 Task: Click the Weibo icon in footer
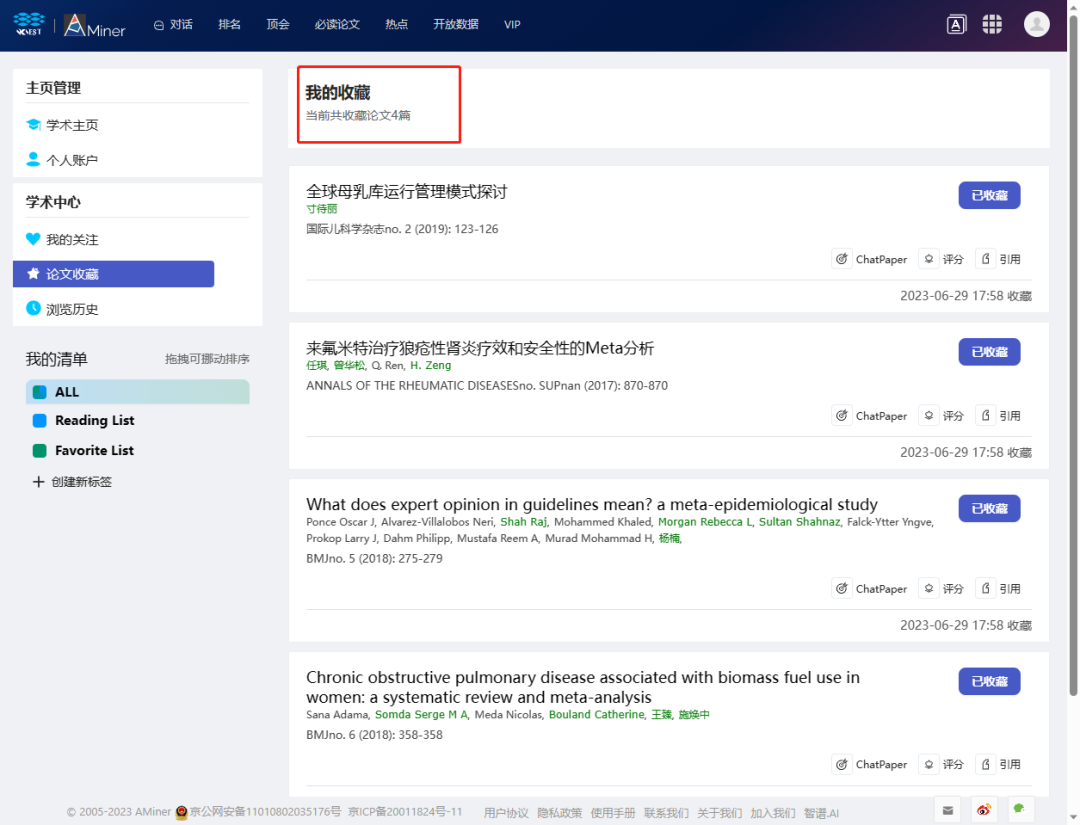click(984, 810)
